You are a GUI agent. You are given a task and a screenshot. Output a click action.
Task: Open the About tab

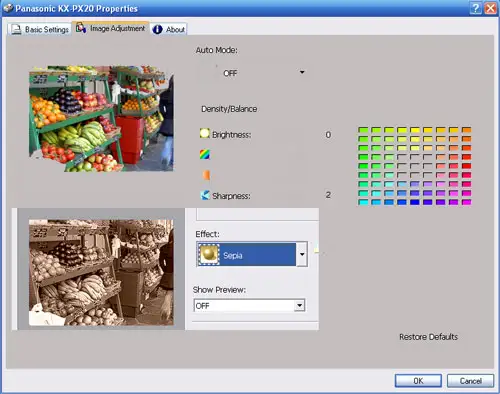click(x=169, y=29)
